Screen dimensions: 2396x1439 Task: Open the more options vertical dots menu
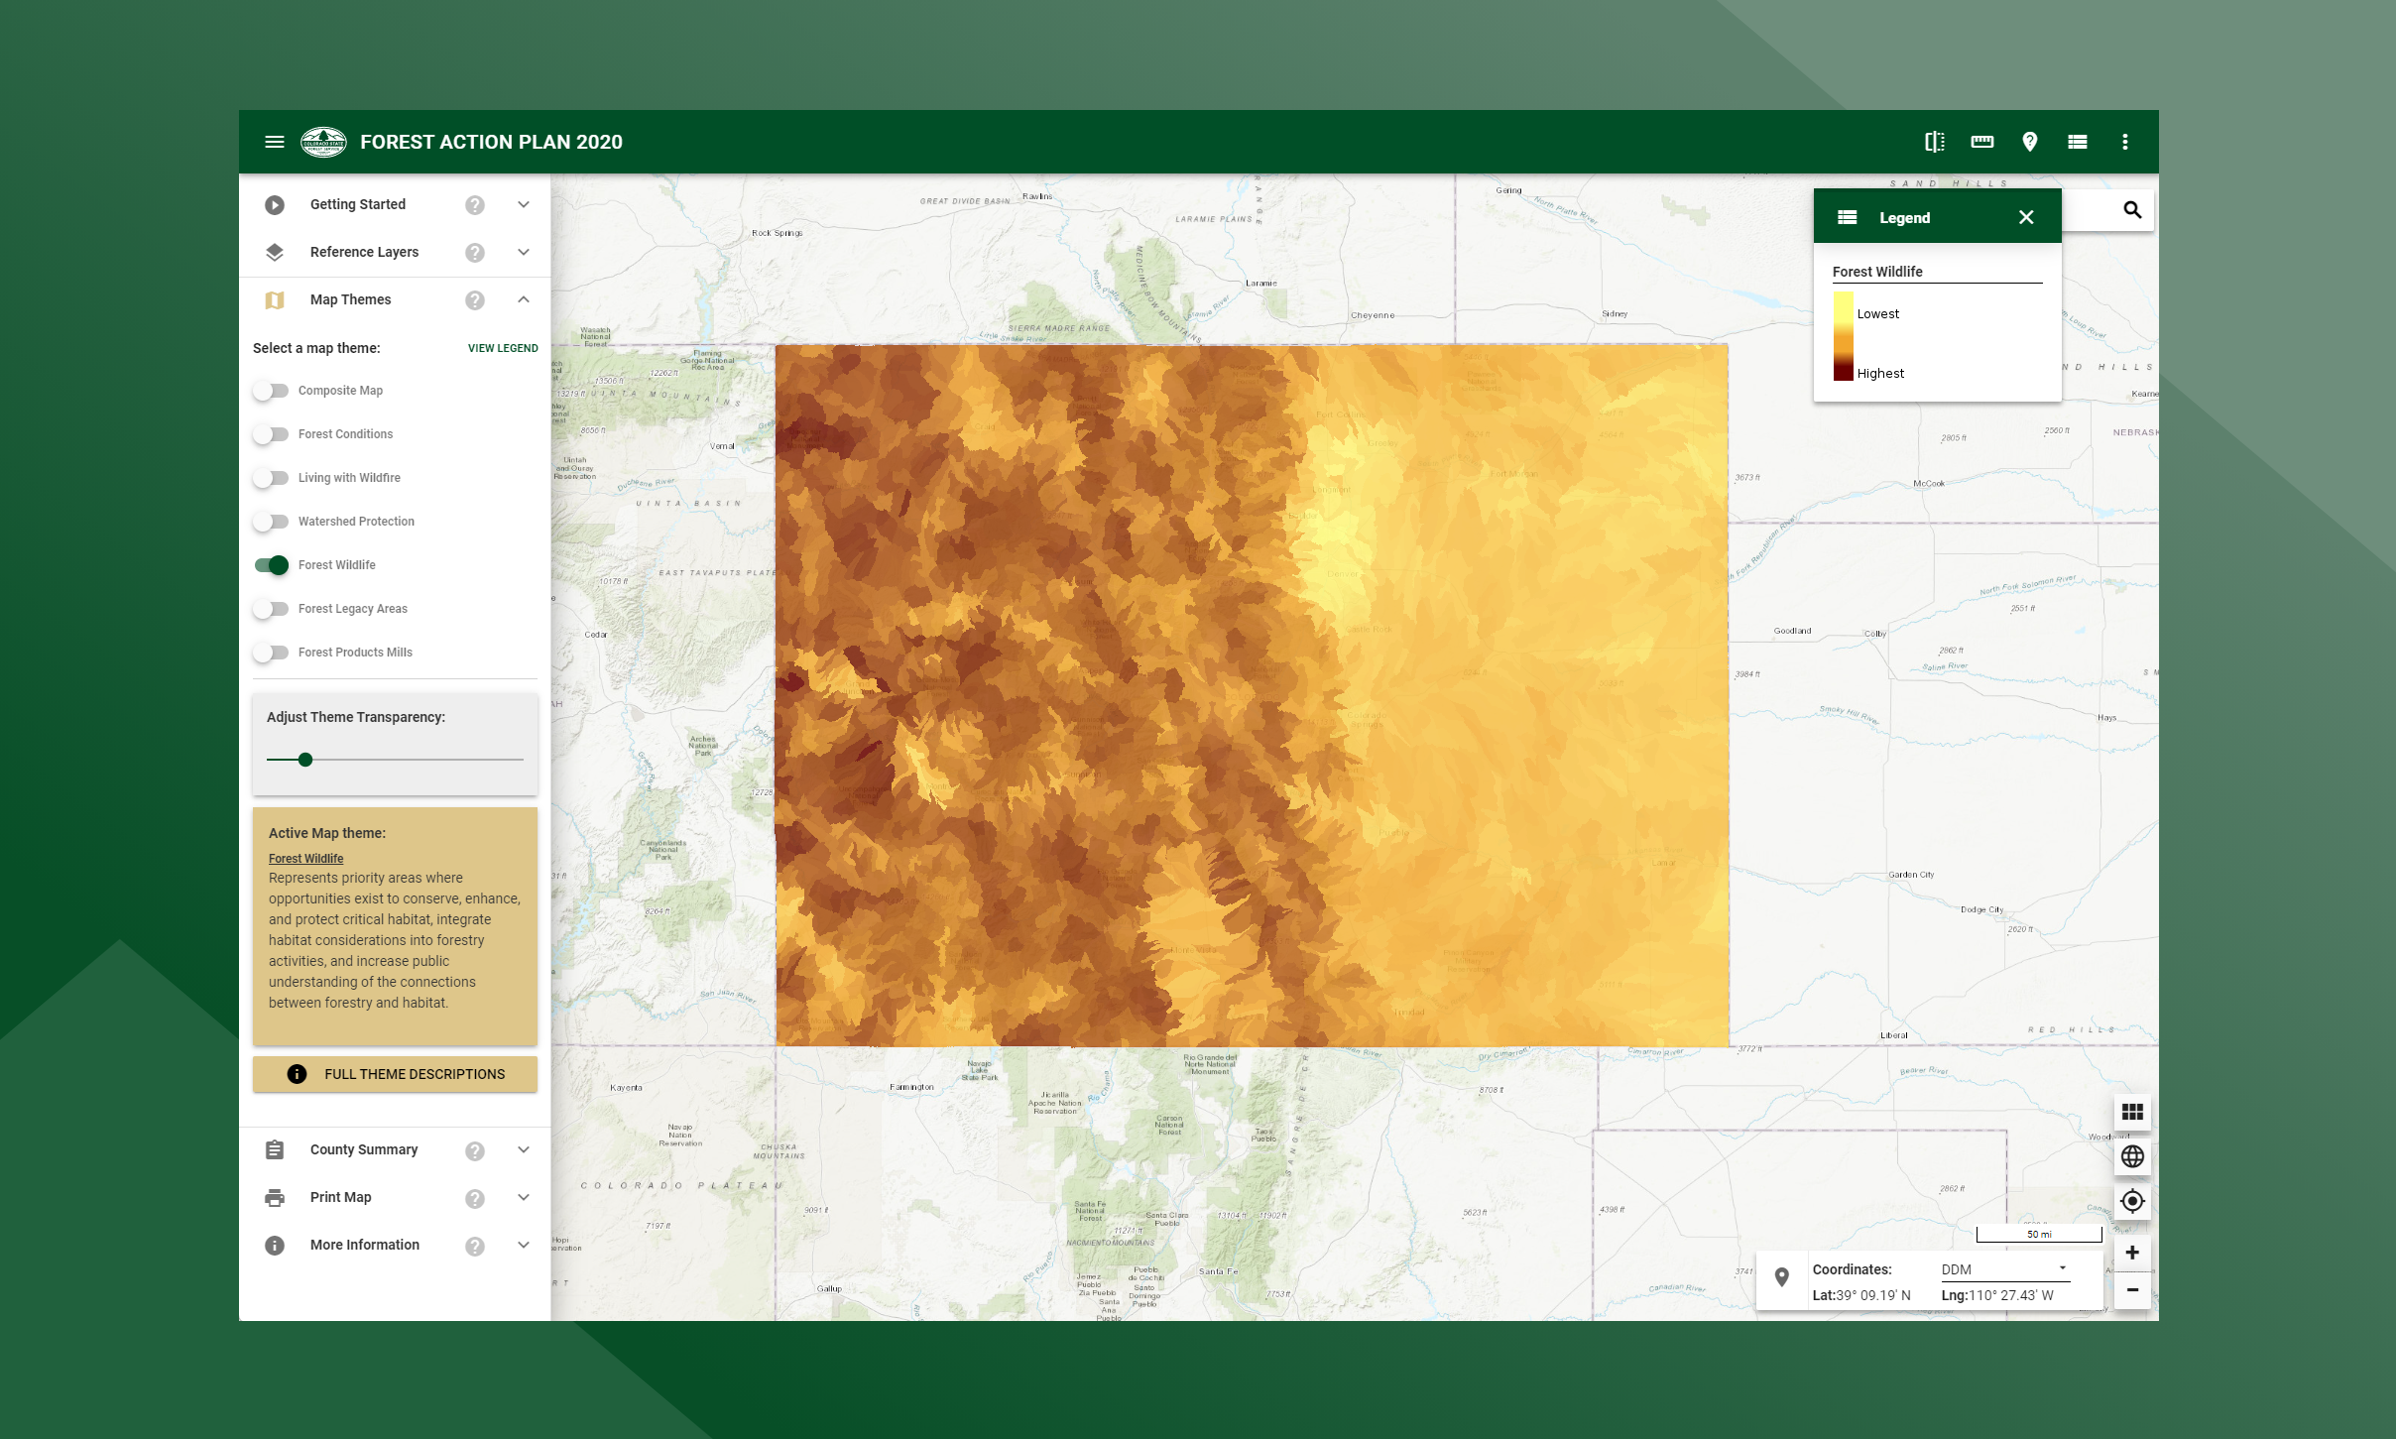(2125, 142)
